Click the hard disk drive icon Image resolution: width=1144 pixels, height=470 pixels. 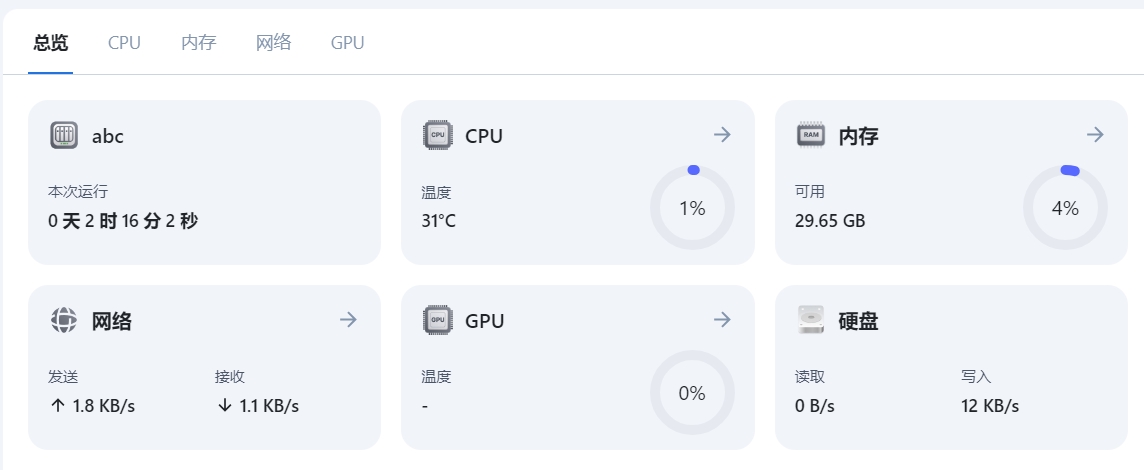pyautogui.click(x=811, y=320)
